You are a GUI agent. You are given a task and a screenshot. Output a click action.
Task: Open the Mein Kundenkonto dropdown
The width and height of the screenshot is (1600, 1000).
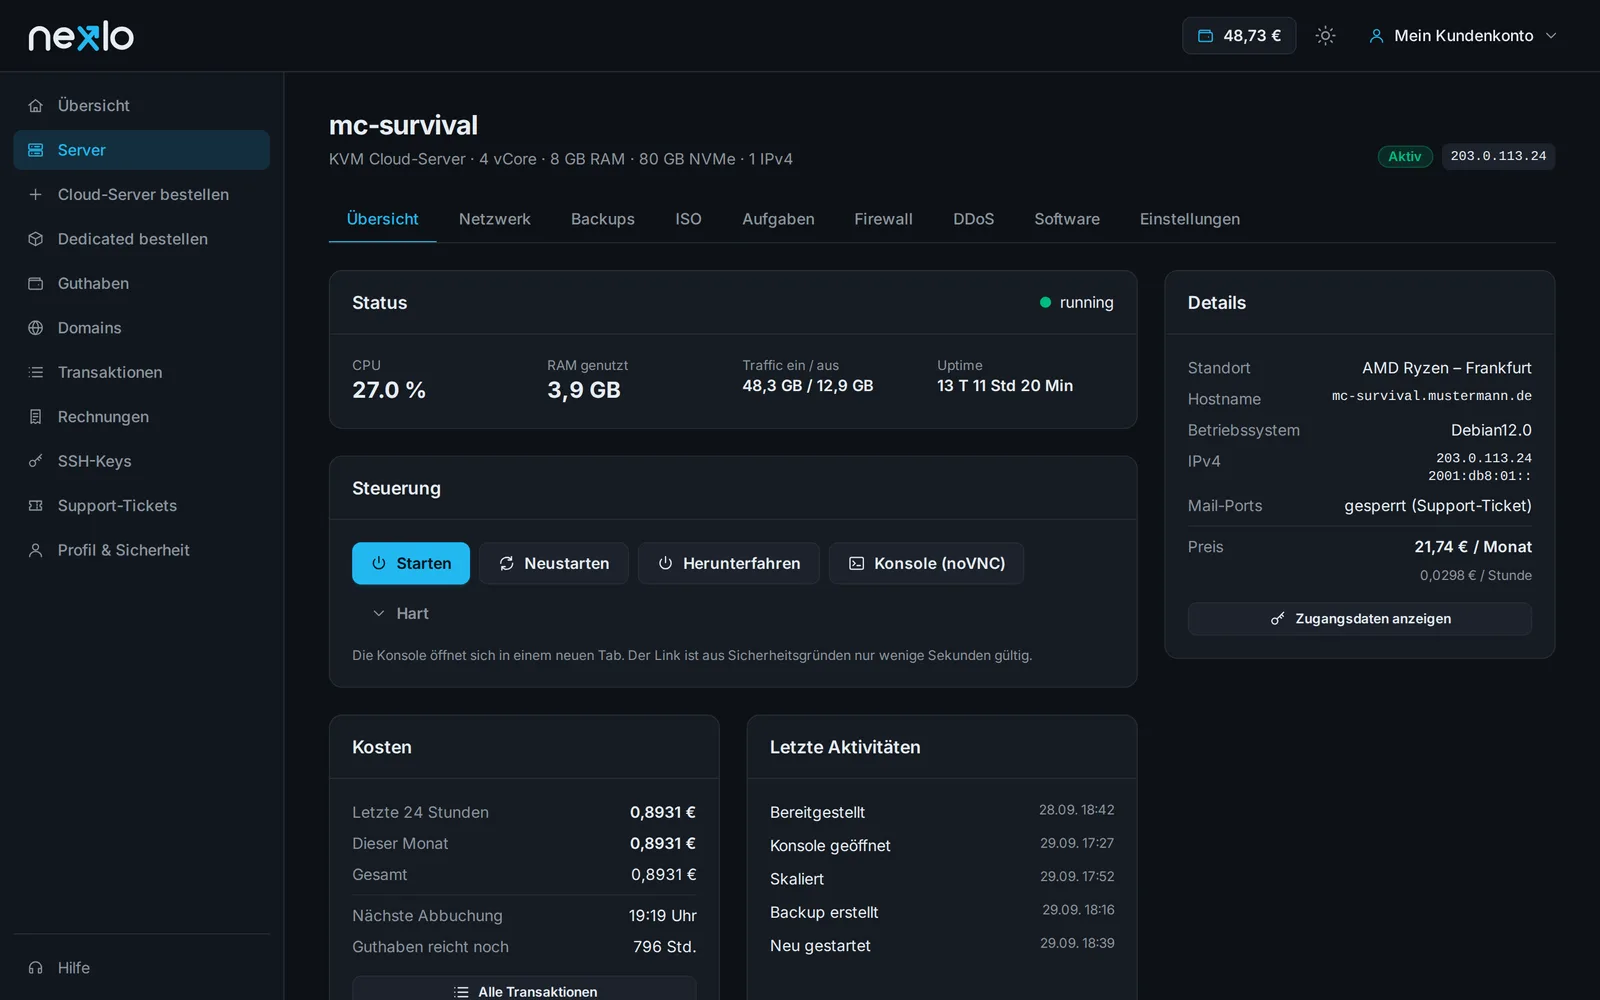(1463, 36)
